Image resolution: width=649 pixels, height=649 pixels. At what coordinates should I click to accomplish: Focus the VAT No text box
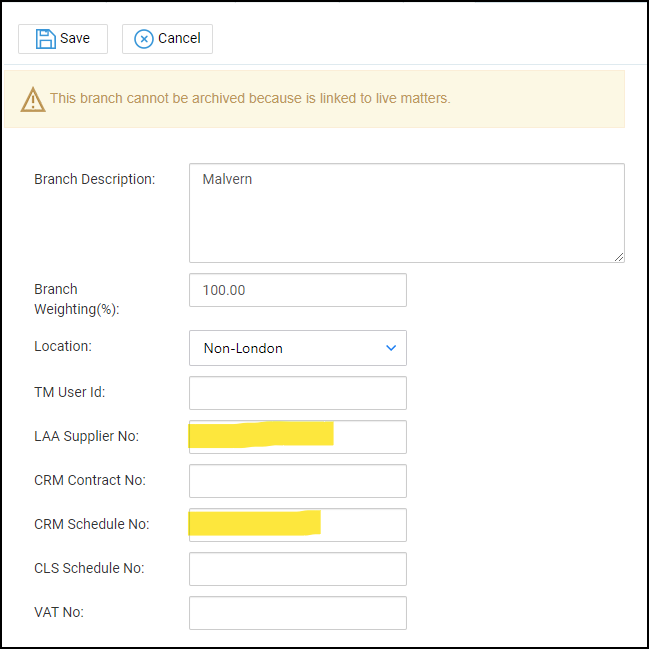(x=297, y=613)
